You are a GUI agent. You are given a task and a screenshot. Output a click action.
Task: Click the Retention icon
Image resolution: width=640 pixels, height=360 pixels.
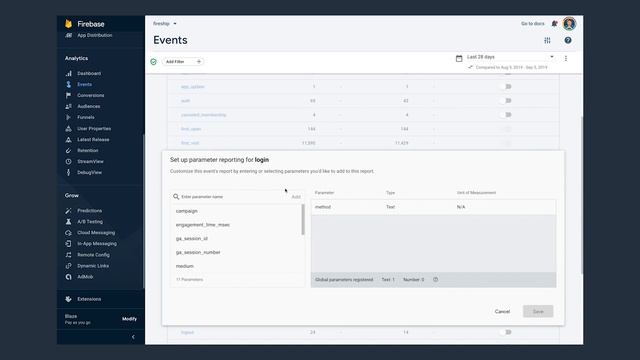69,151
